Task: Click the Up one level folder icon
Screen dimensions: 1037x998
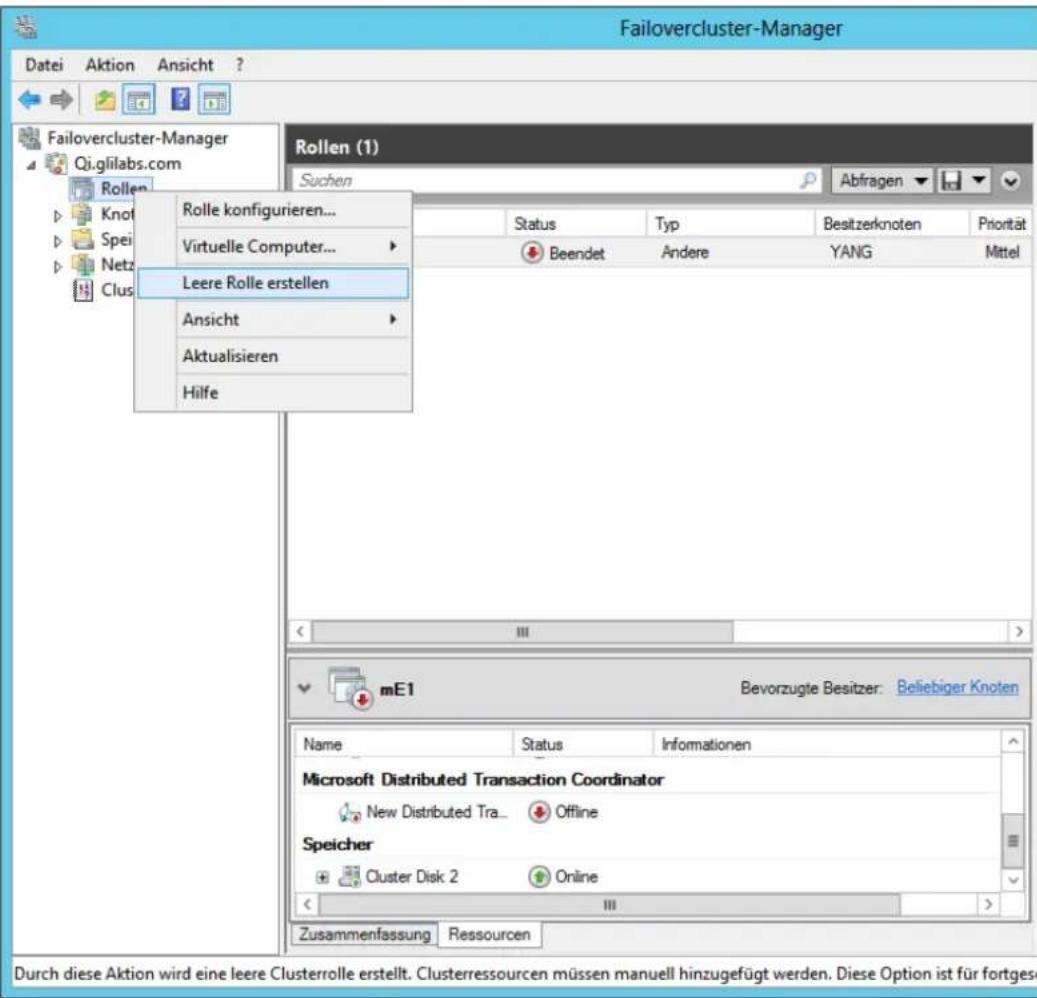Action: tap(104, 101)
